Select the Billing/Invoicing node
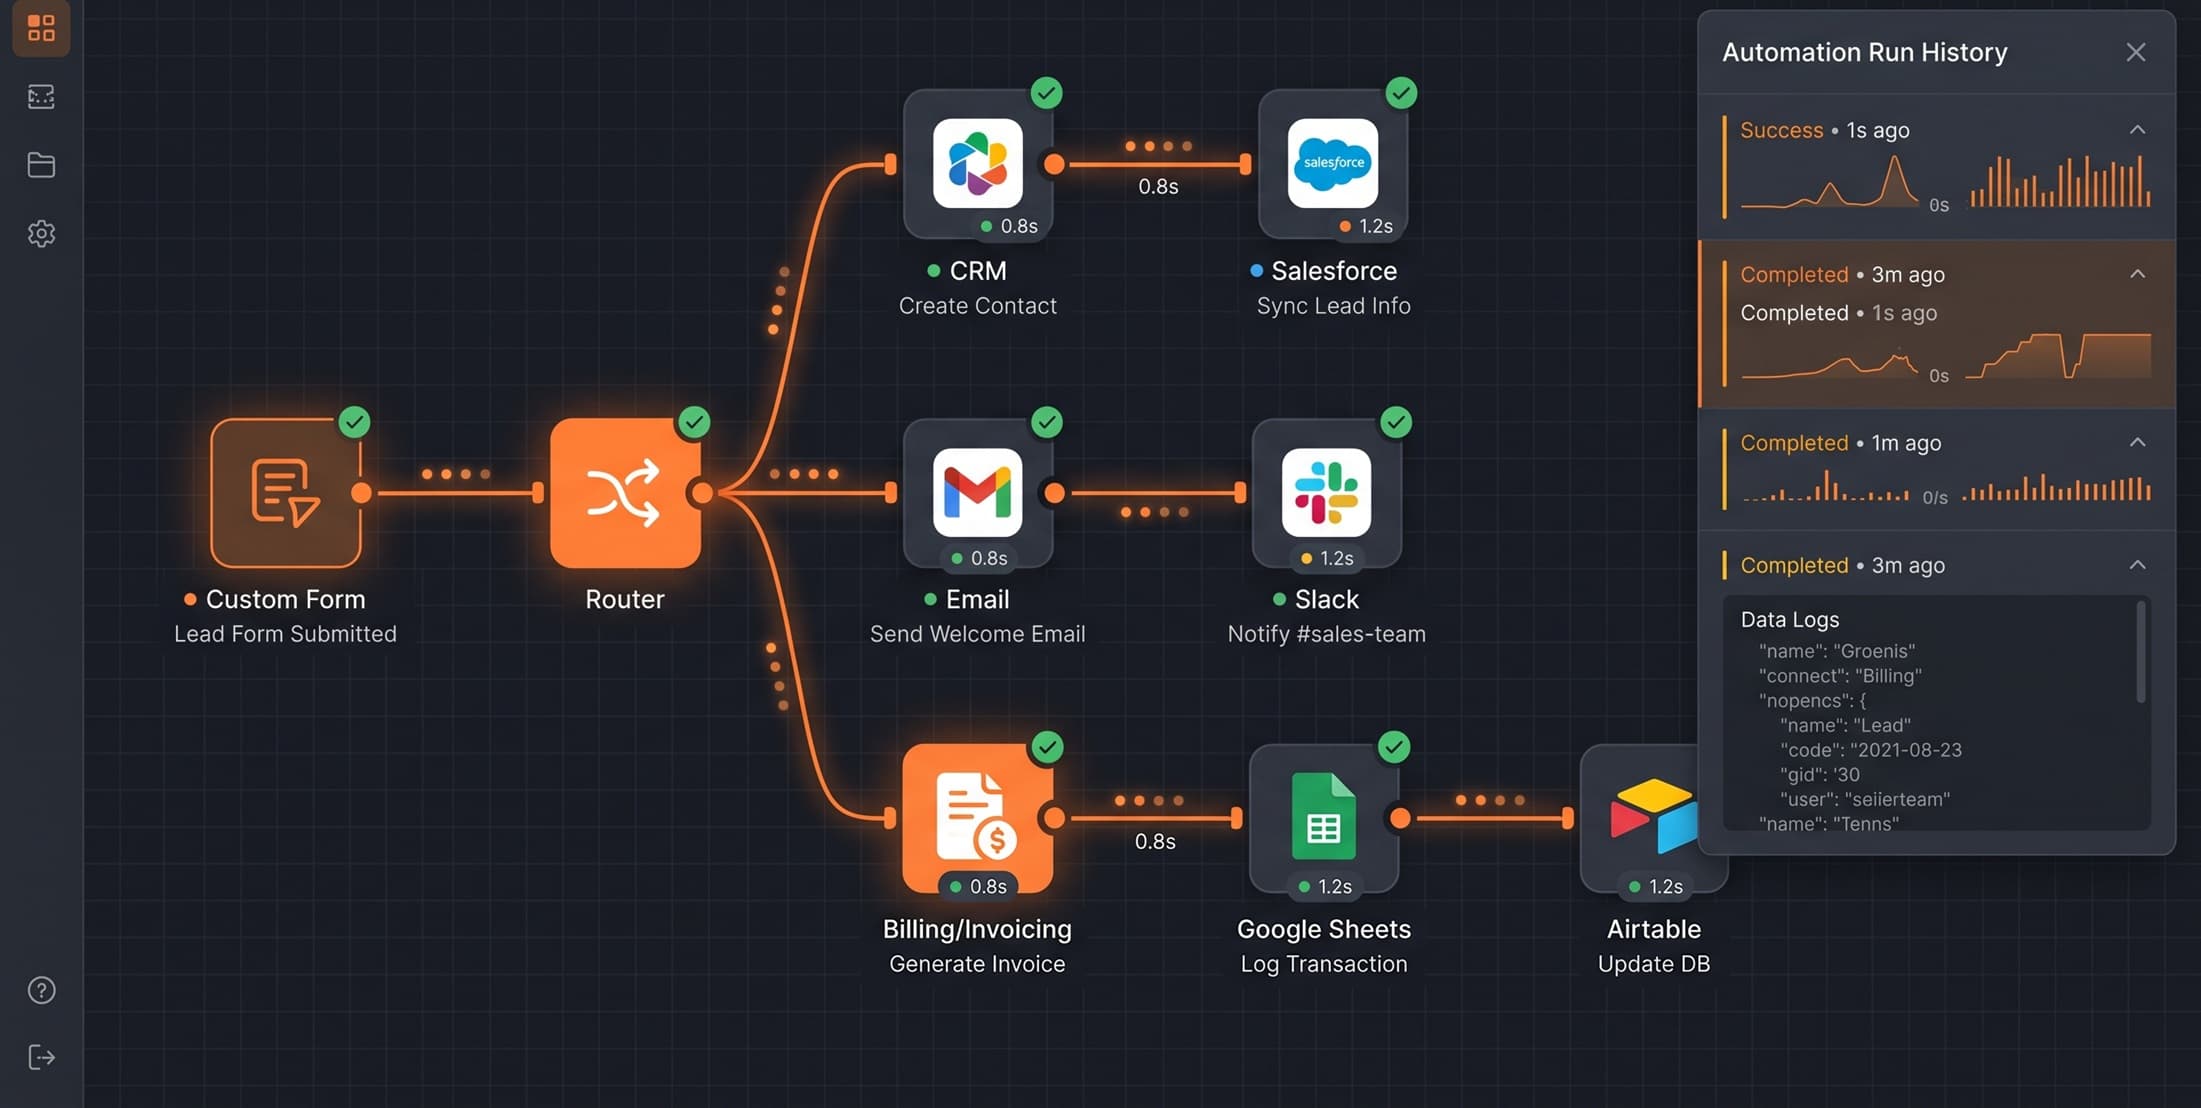2201x1108 pixels. coord(977,818)
